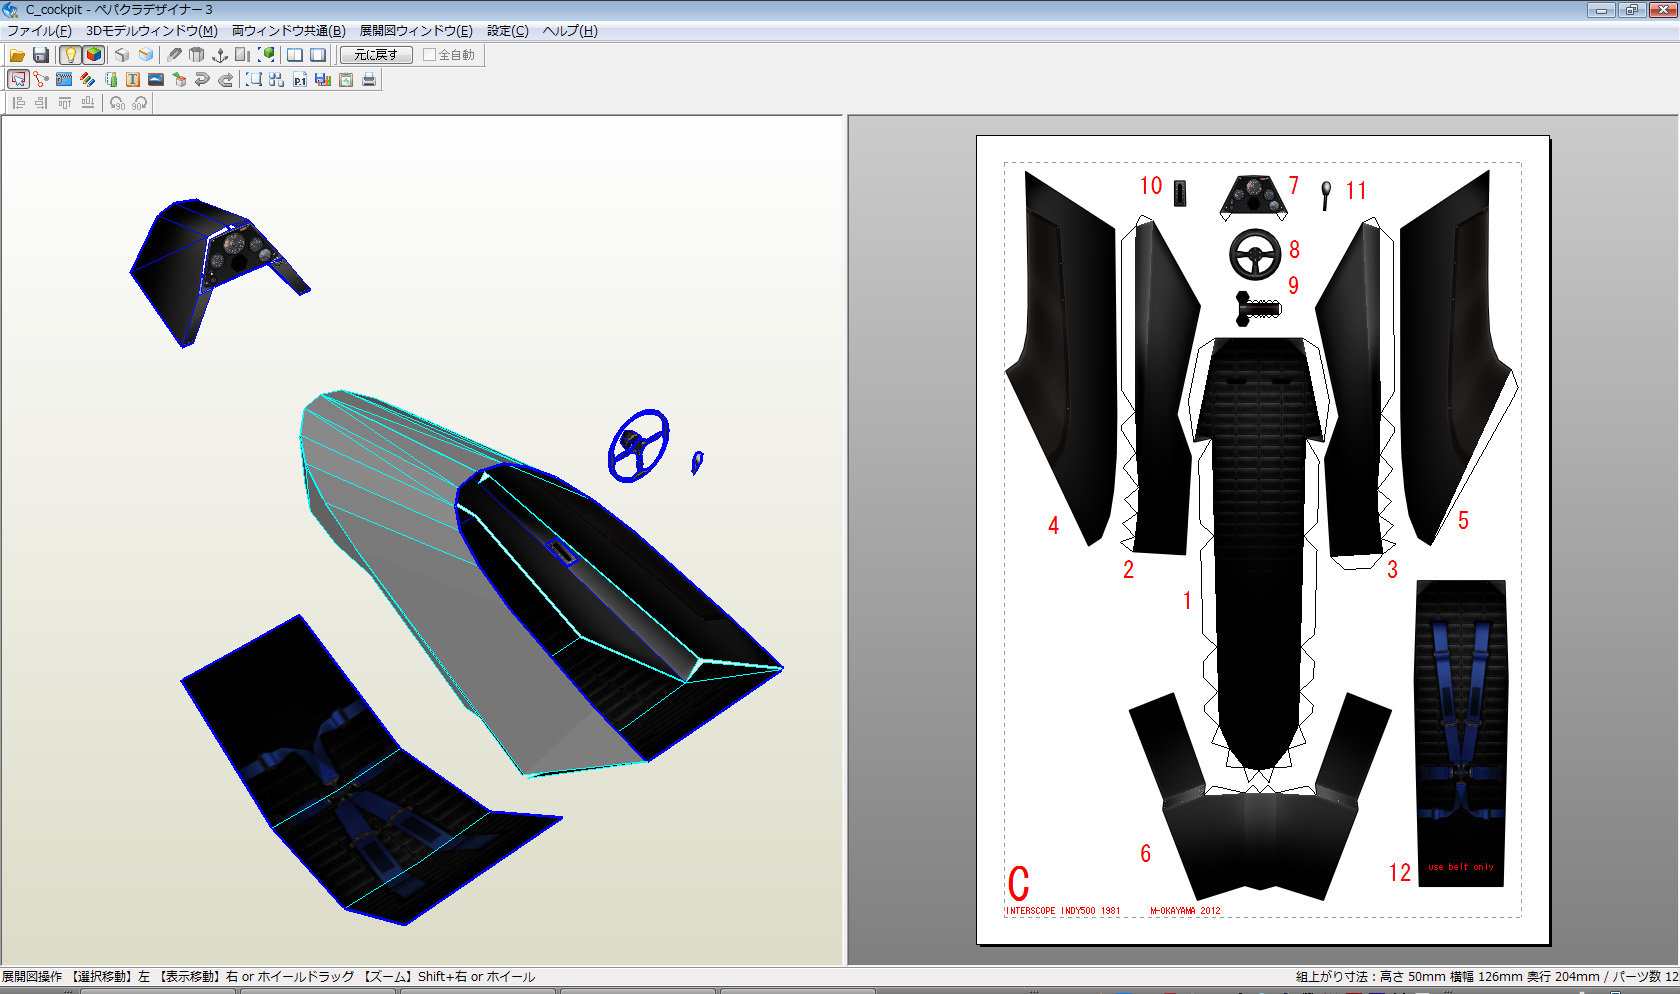This screenshot has height=994, width=1680.
Task: Select the colored pencils edge color tool
Action: click(x=87, y=79)
